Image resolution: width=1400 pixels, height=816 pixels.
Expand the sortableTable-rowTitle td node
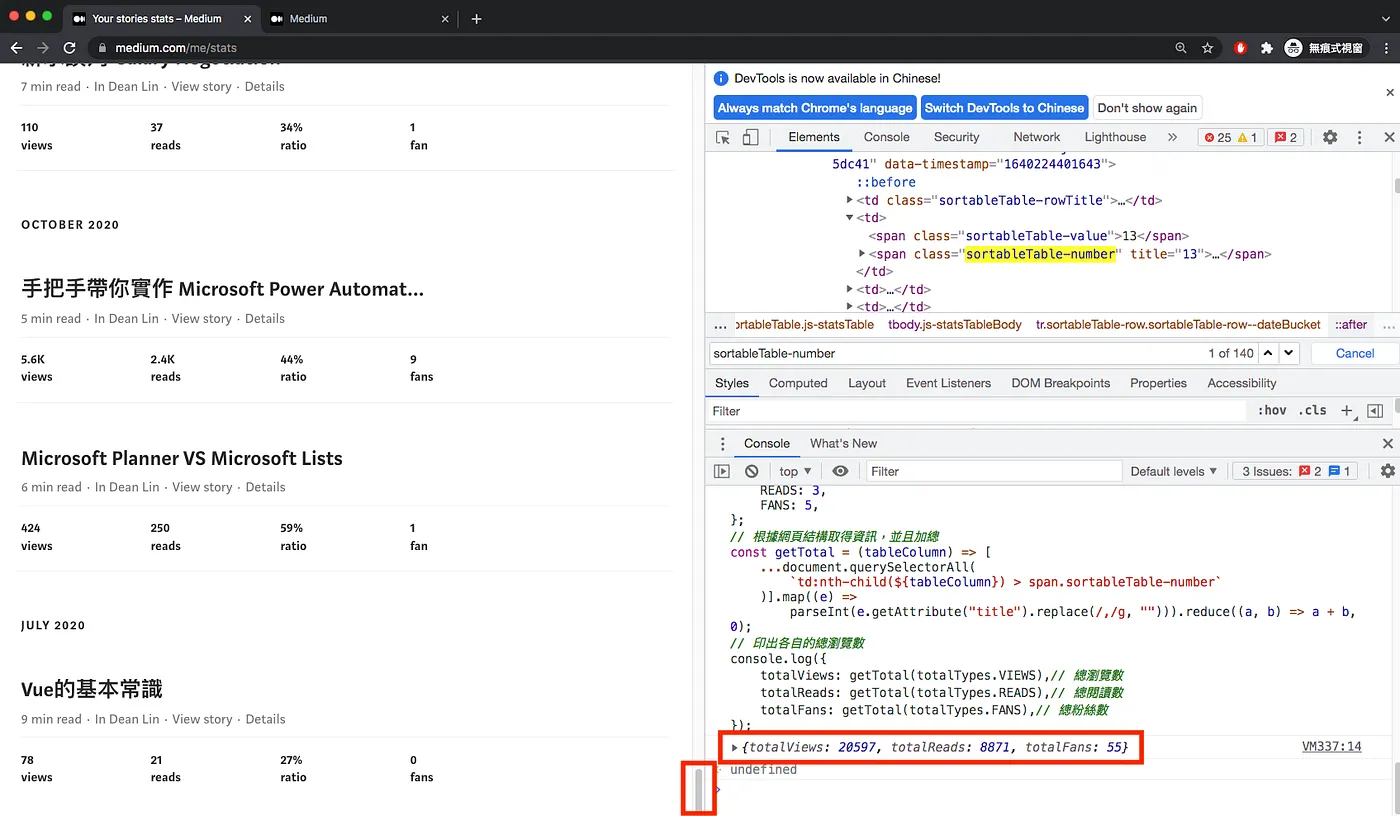tap(850, 200)
